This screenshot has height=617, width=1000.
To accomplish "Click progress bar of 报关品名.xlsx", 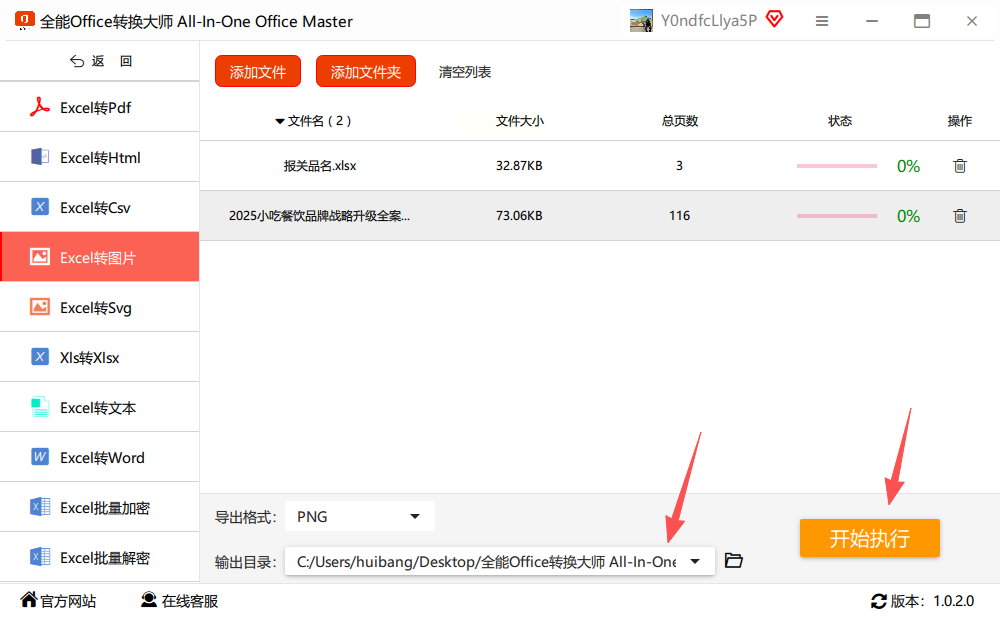I will [x=837, y=166].
